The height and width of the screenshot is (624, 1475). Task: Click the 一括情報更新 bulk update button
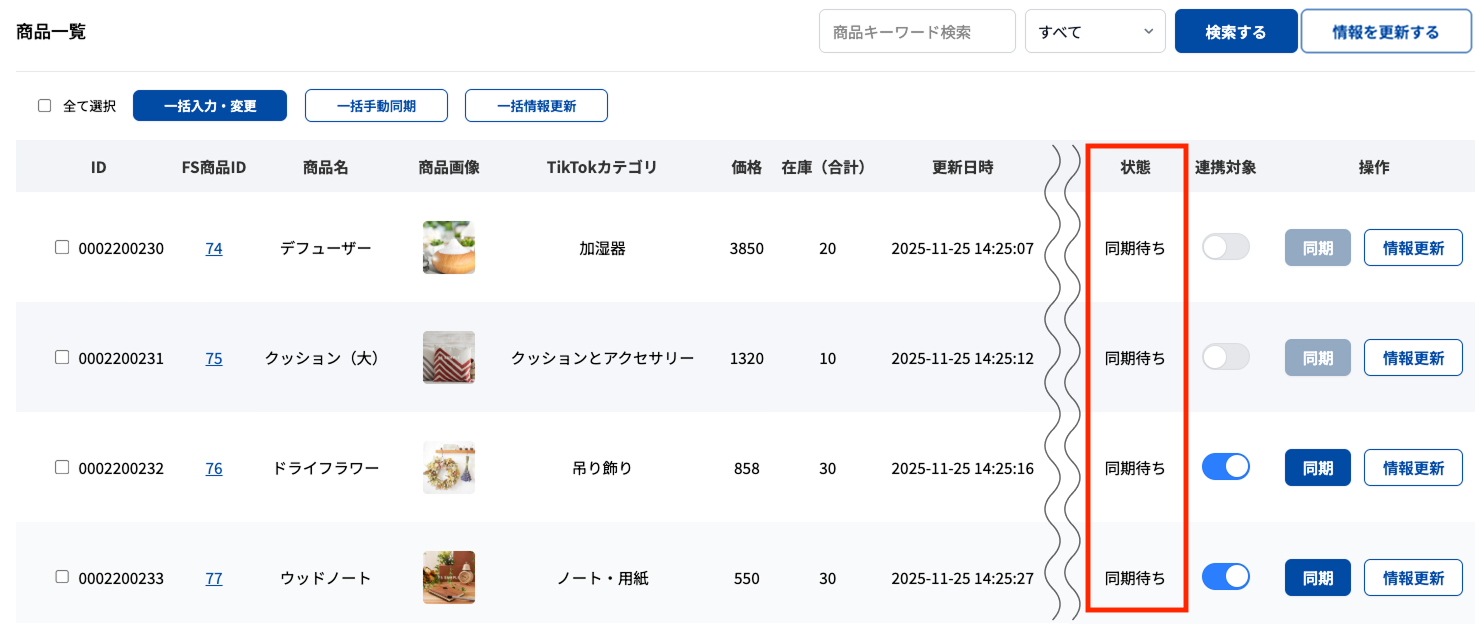536,105
